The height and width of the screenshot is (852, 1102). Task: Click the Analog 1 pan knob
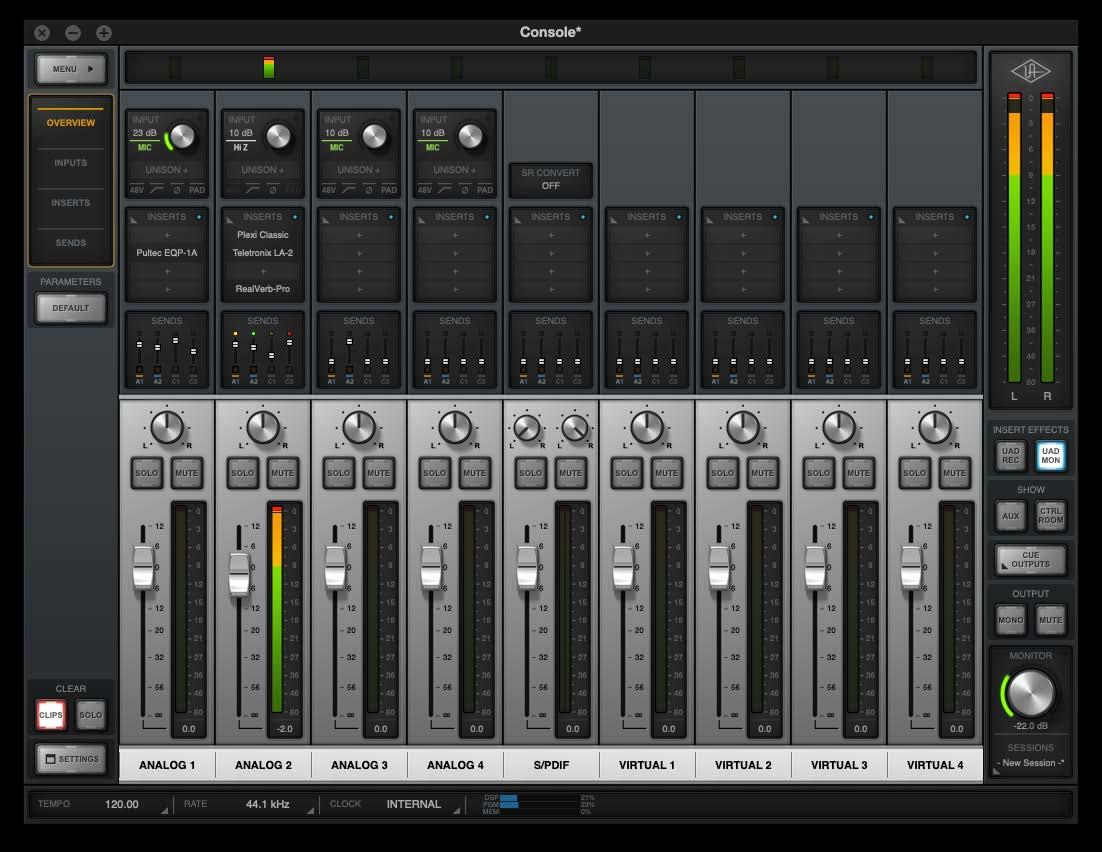point(167,427)
